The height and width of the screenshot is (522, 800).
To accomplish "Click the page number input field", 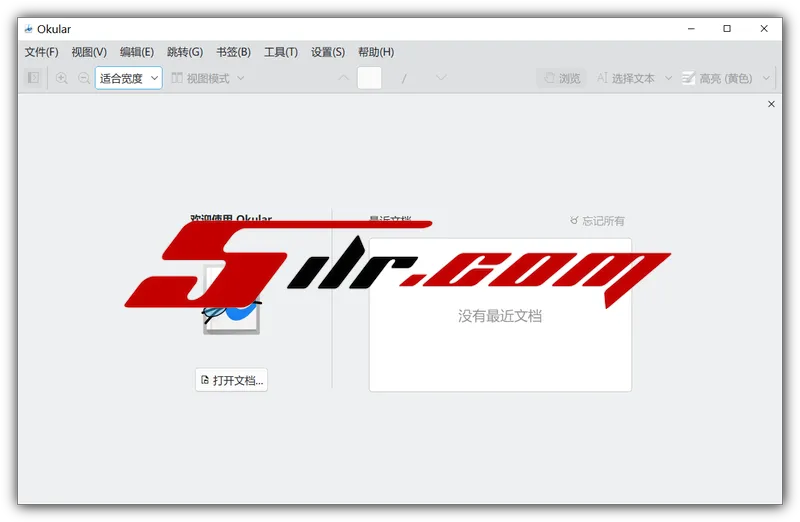I will click(x=369, y=78).
